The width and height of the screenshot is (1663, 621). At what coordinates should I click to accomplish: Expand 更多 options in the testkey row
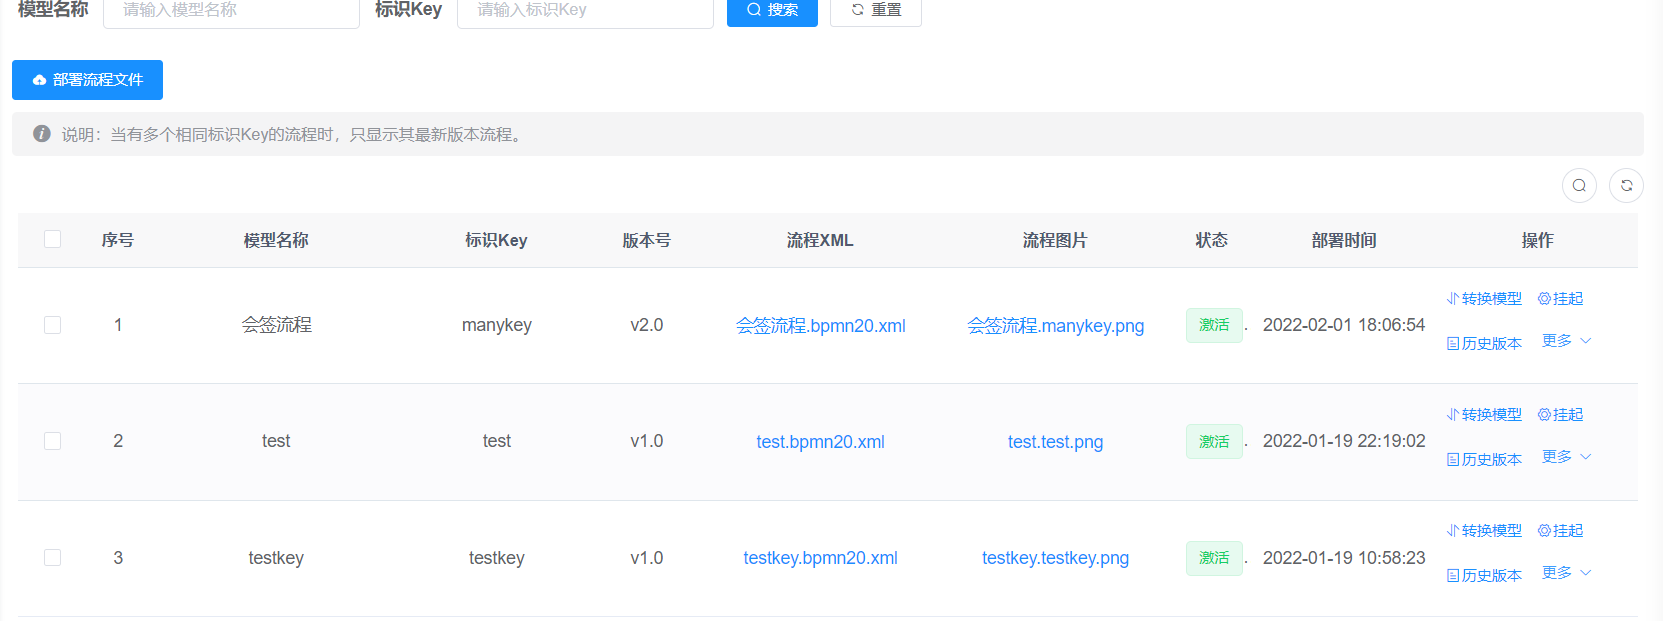(1566, 573)
